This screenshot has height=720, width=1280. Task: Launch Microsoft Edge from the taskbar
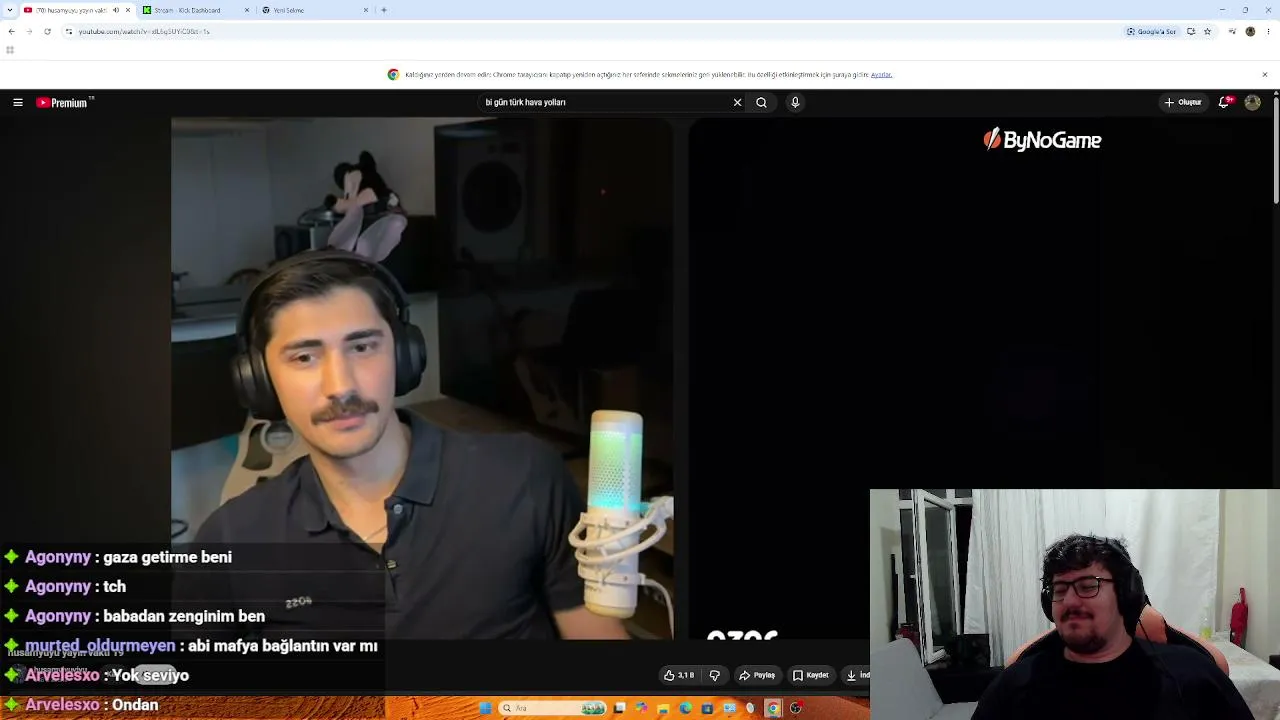tap(685, 708)
